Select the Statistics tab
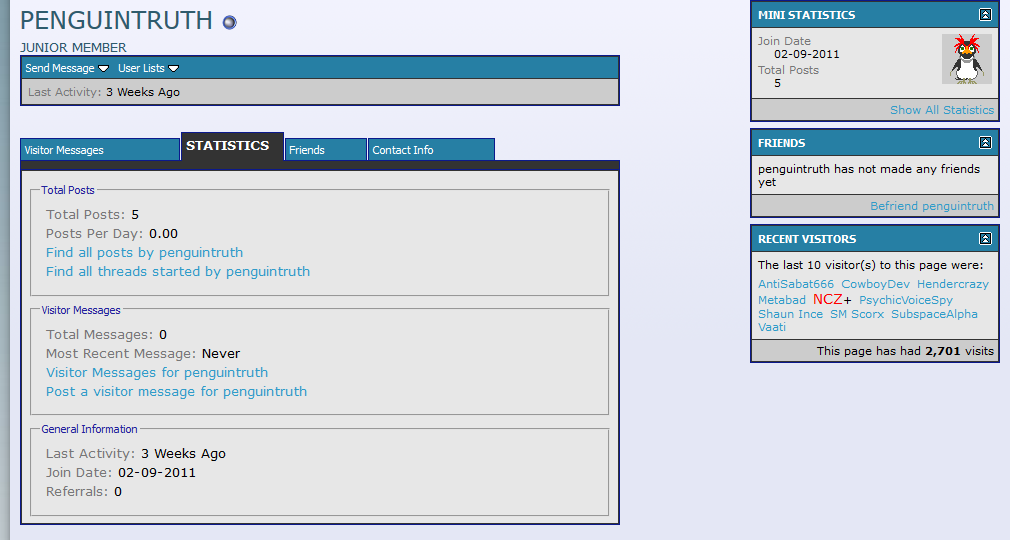This screenshot has height=540, width=1010. (232, 146)
